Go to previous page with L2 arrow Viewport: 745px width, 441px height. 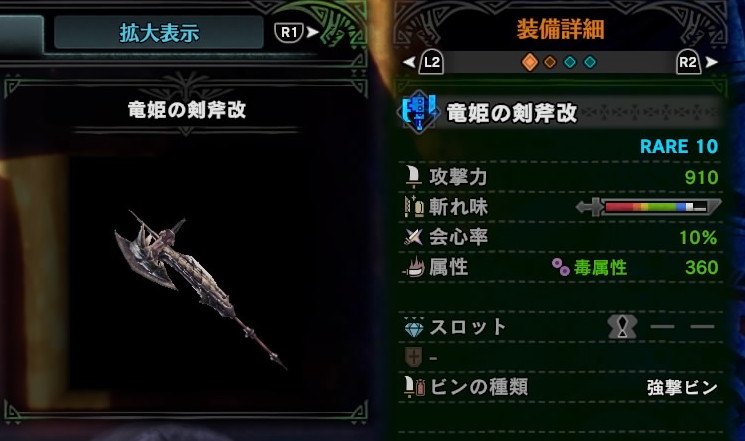tap(423, 62)
